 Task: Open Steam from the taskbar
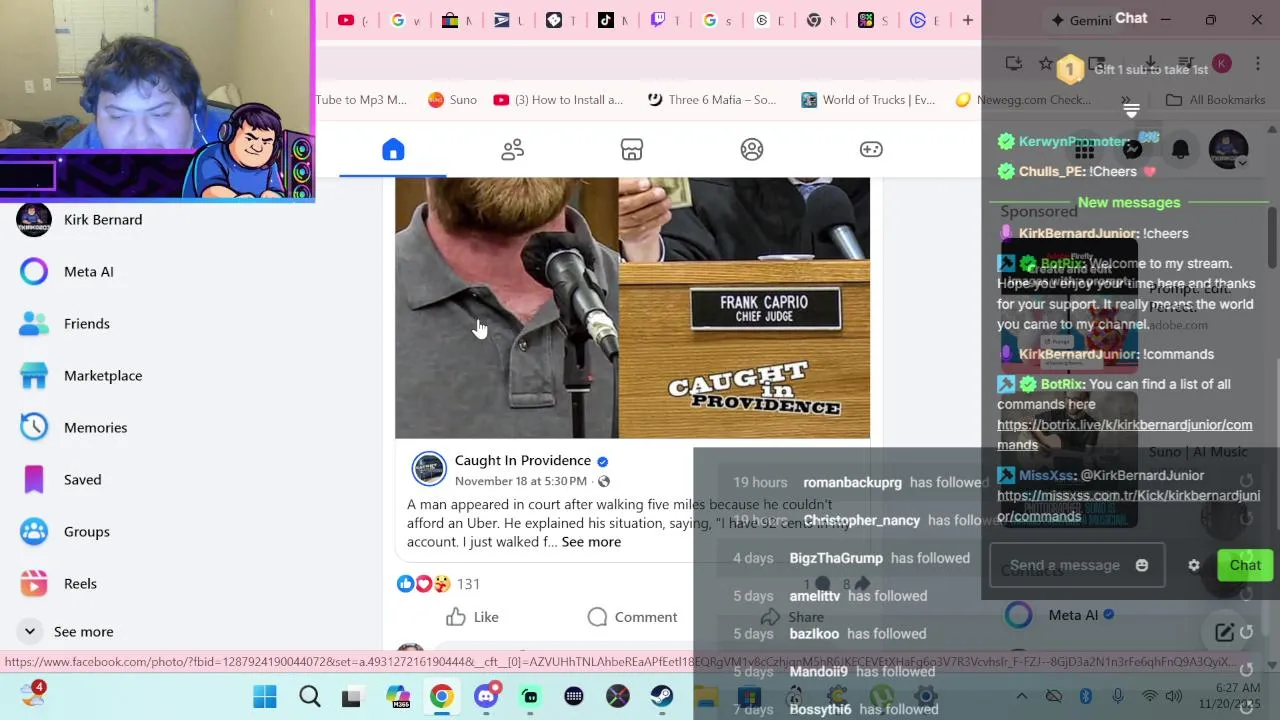pyautogui.click(x=662, y=697)
